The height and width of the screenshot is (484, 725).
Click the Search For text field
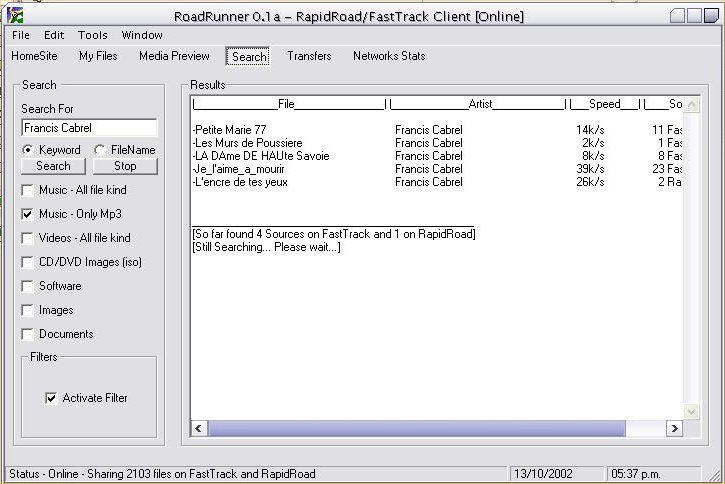coord(89,128)
